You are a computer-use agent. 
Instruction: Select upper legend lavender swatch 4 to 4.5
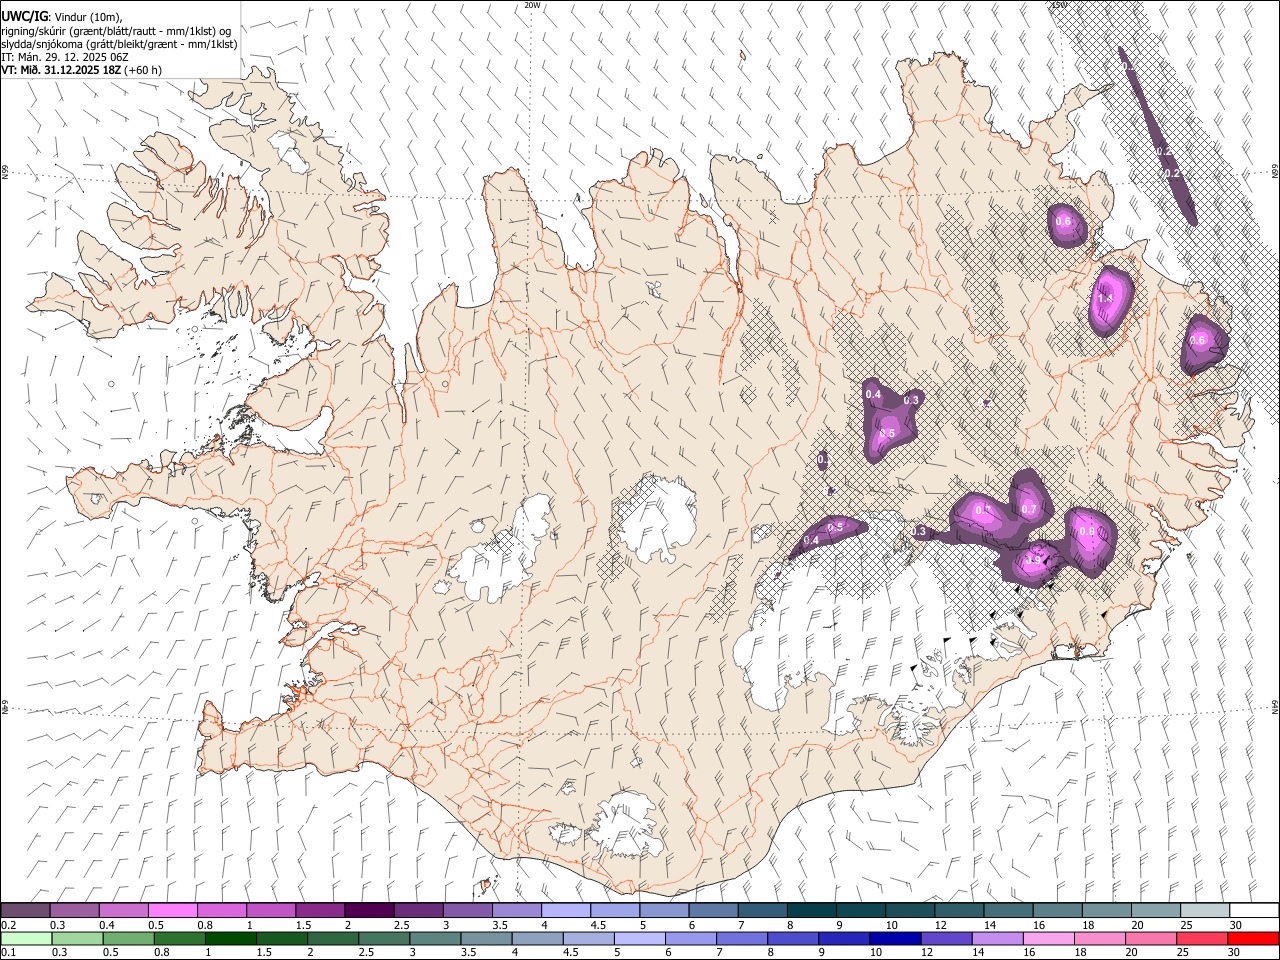point(565,910)
